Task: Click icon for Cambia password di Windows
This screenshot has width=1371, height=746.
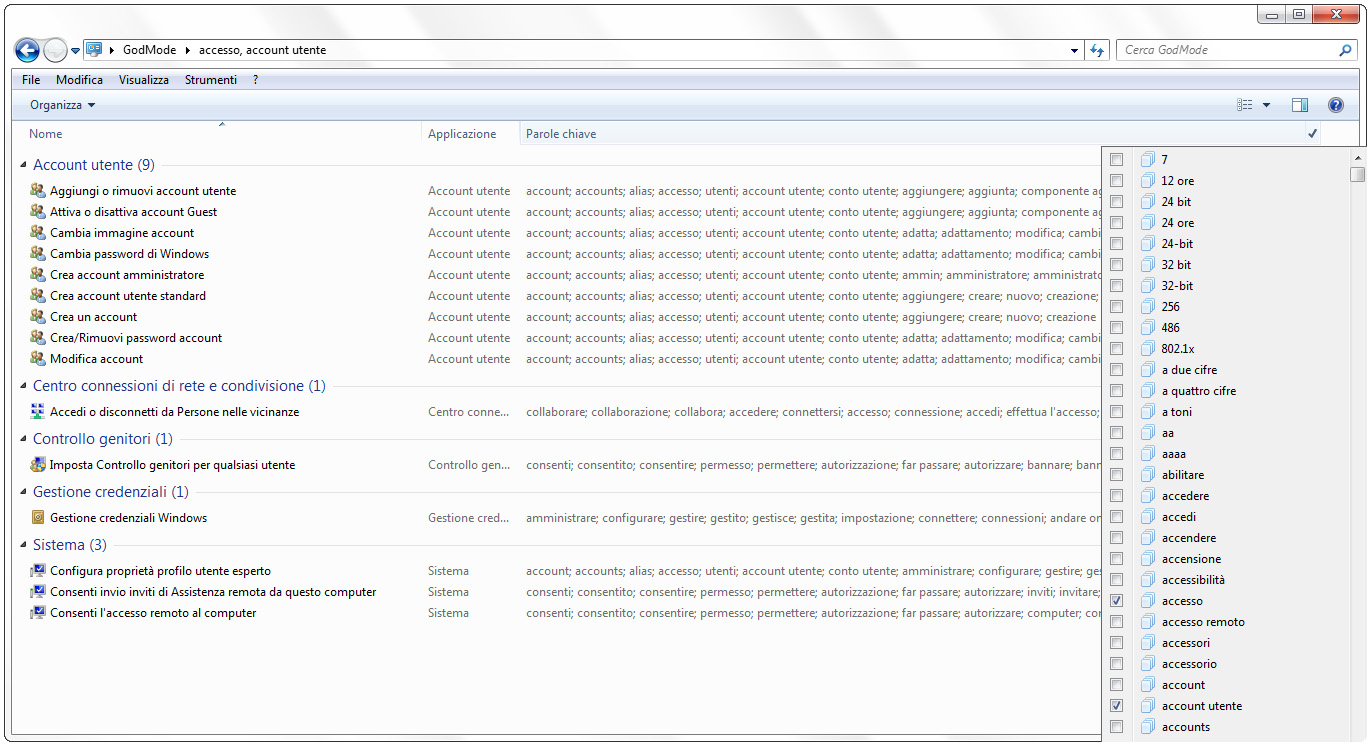Action: pyautogui.click(x=38, y=254)
